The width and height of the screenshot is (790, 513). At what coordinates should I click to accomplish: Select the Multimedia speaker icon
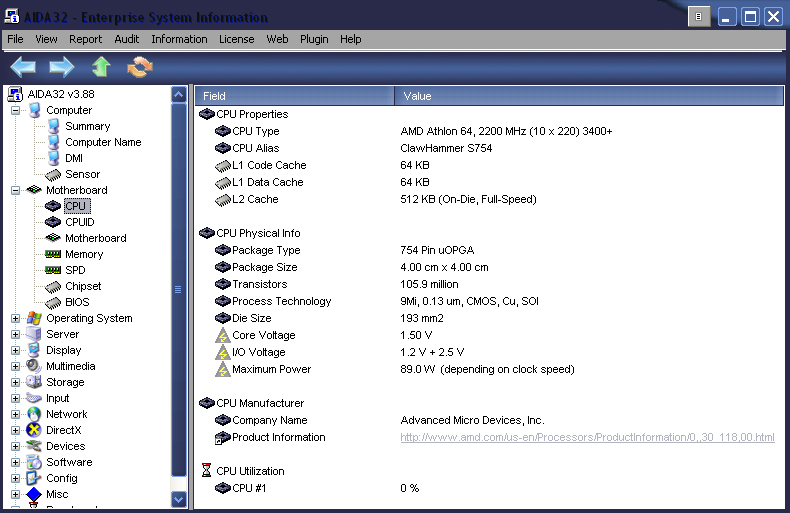(x=34, y=366)
